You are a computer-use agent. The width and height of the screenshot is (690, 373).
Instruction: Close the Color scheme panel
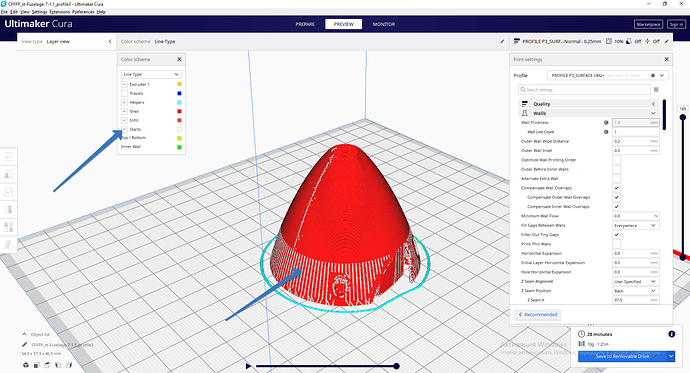[x=179, y=59]
